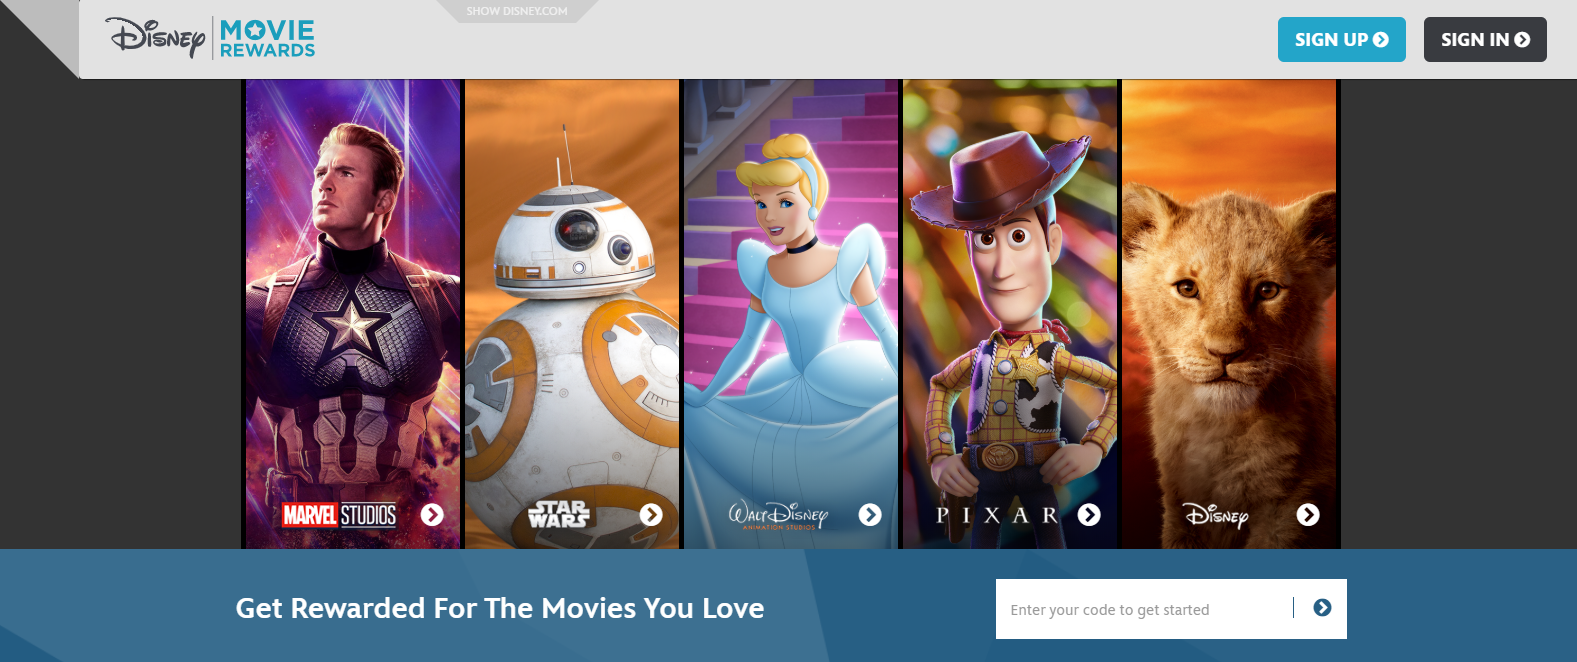The width and height of the screenshot is (1577, 662).
Task: Click the PIXAR logo text
Action: [997, 515]
